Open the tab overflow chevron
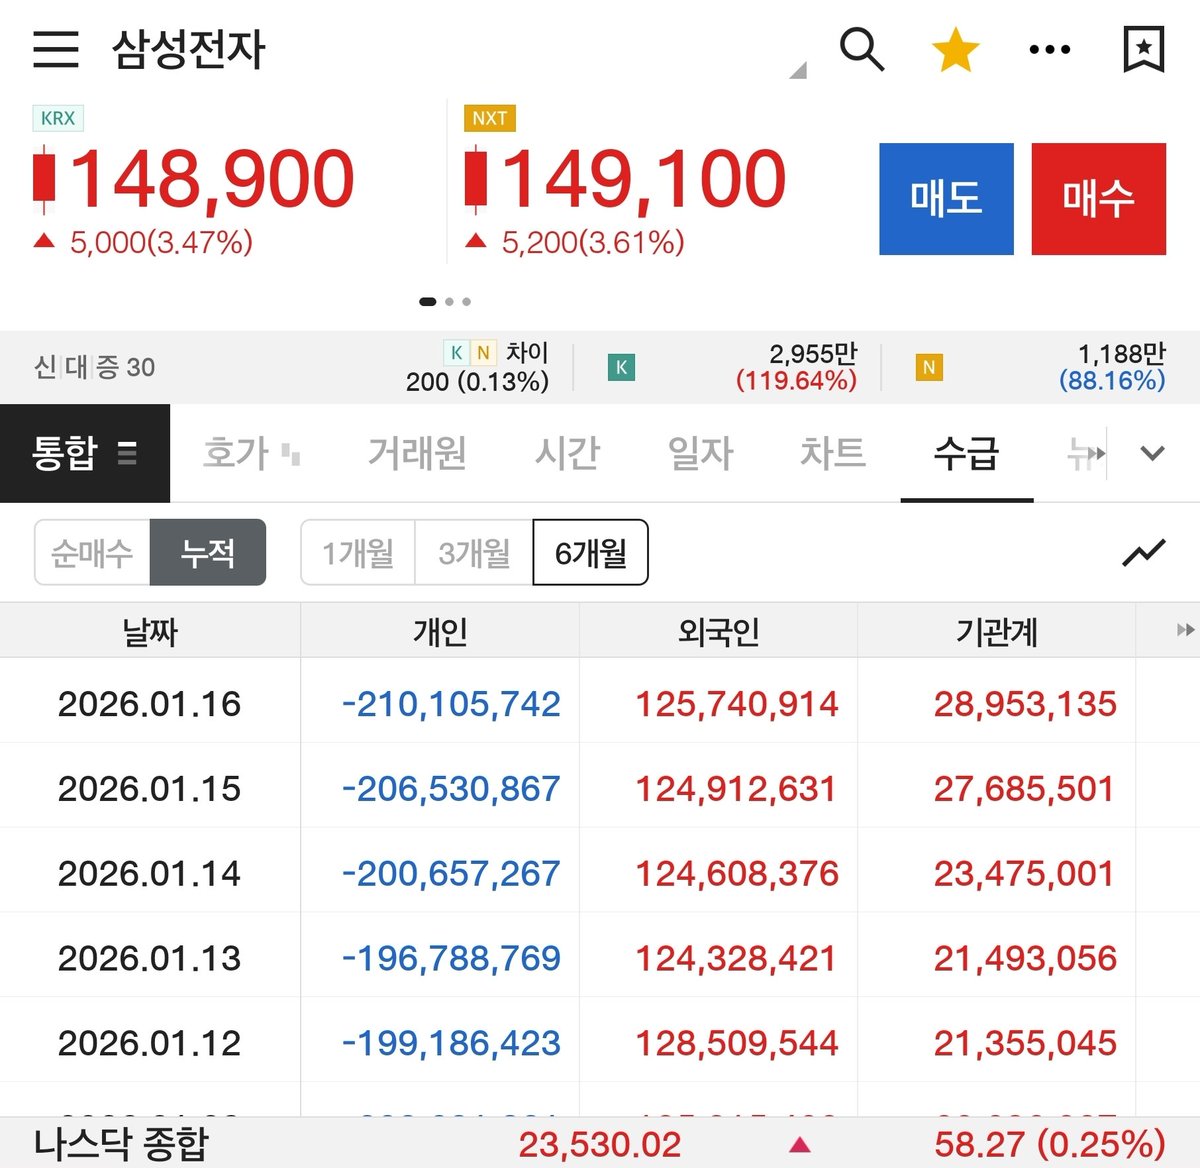This screenshot has height=1168, width=1200. point(1152,453)
